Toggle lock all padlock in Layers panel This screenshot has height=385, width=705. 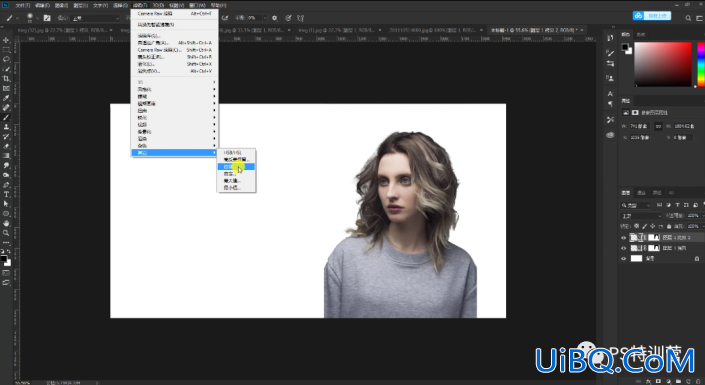pyautogui.click(x=669, y=226)
